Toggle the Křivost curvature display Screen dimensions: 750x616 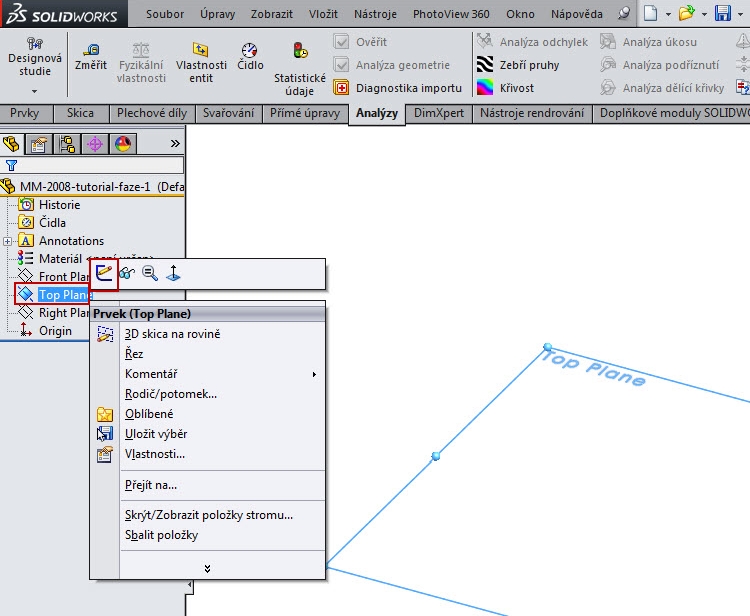point(505,88)
